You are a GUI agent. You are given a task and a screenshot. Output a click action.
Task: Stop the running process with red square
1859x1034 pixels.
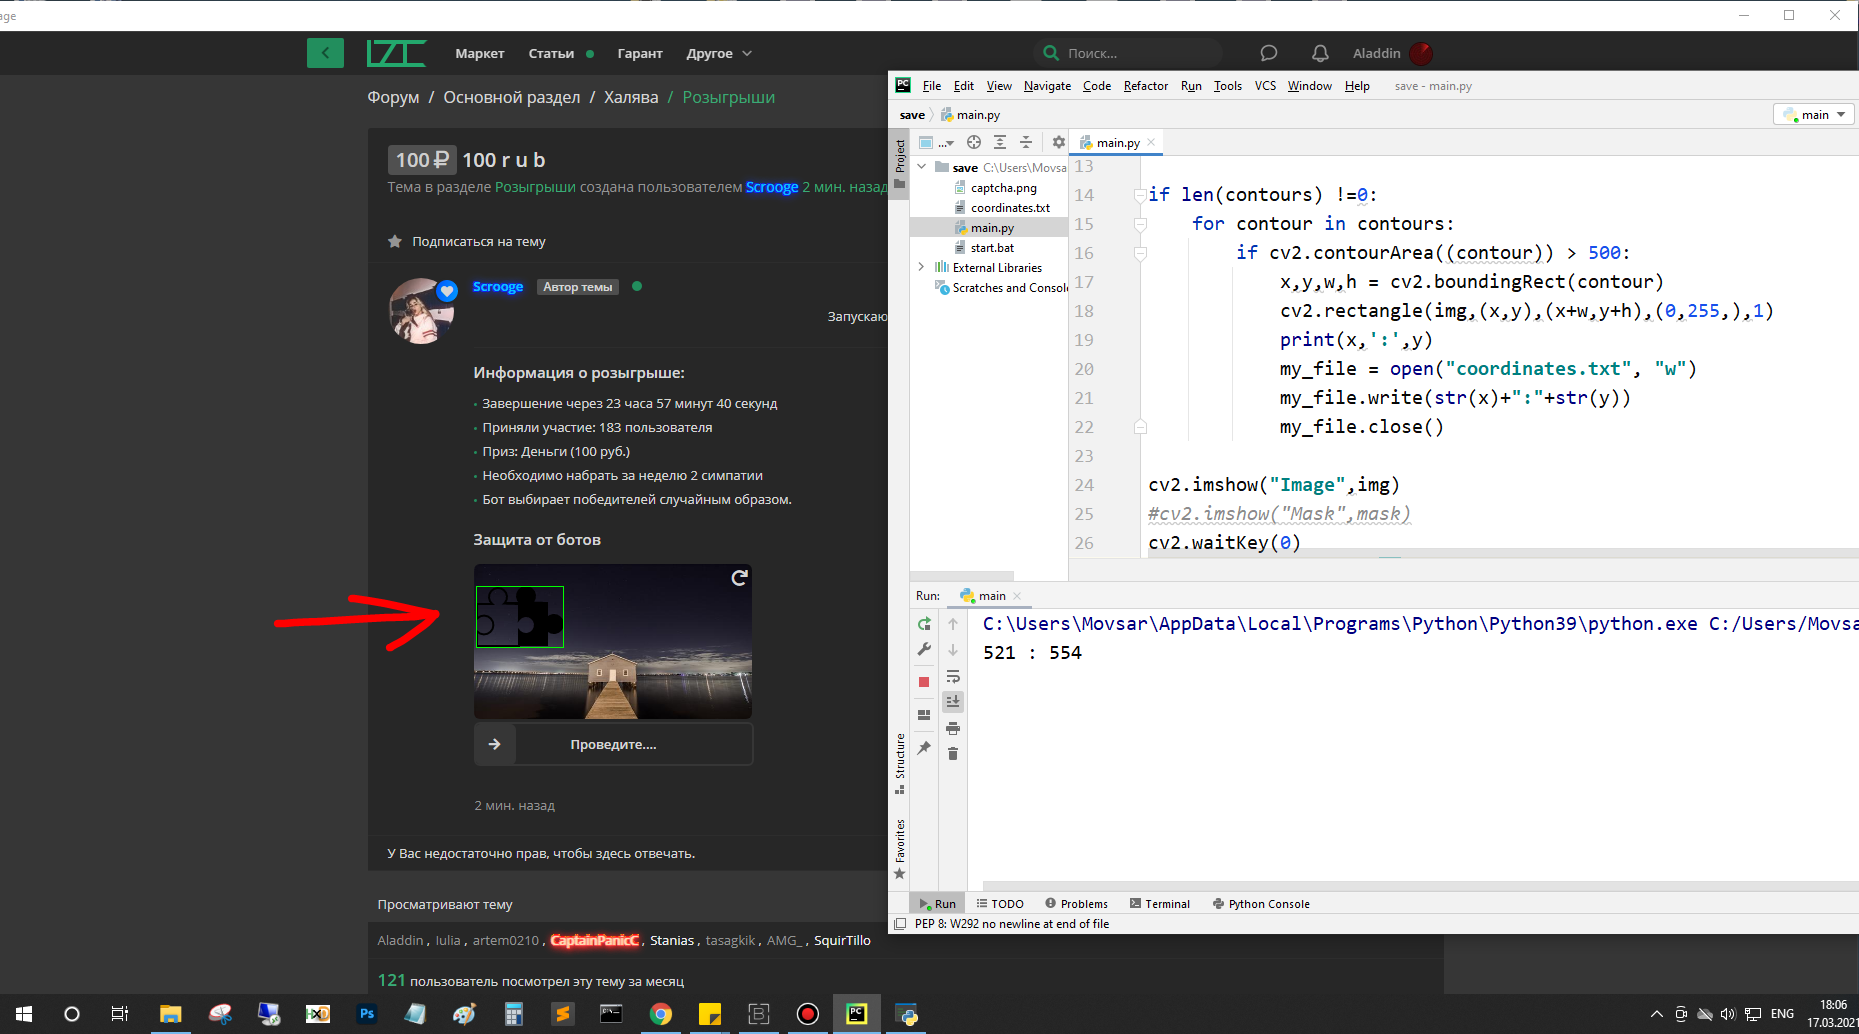[x=924, y=682]
